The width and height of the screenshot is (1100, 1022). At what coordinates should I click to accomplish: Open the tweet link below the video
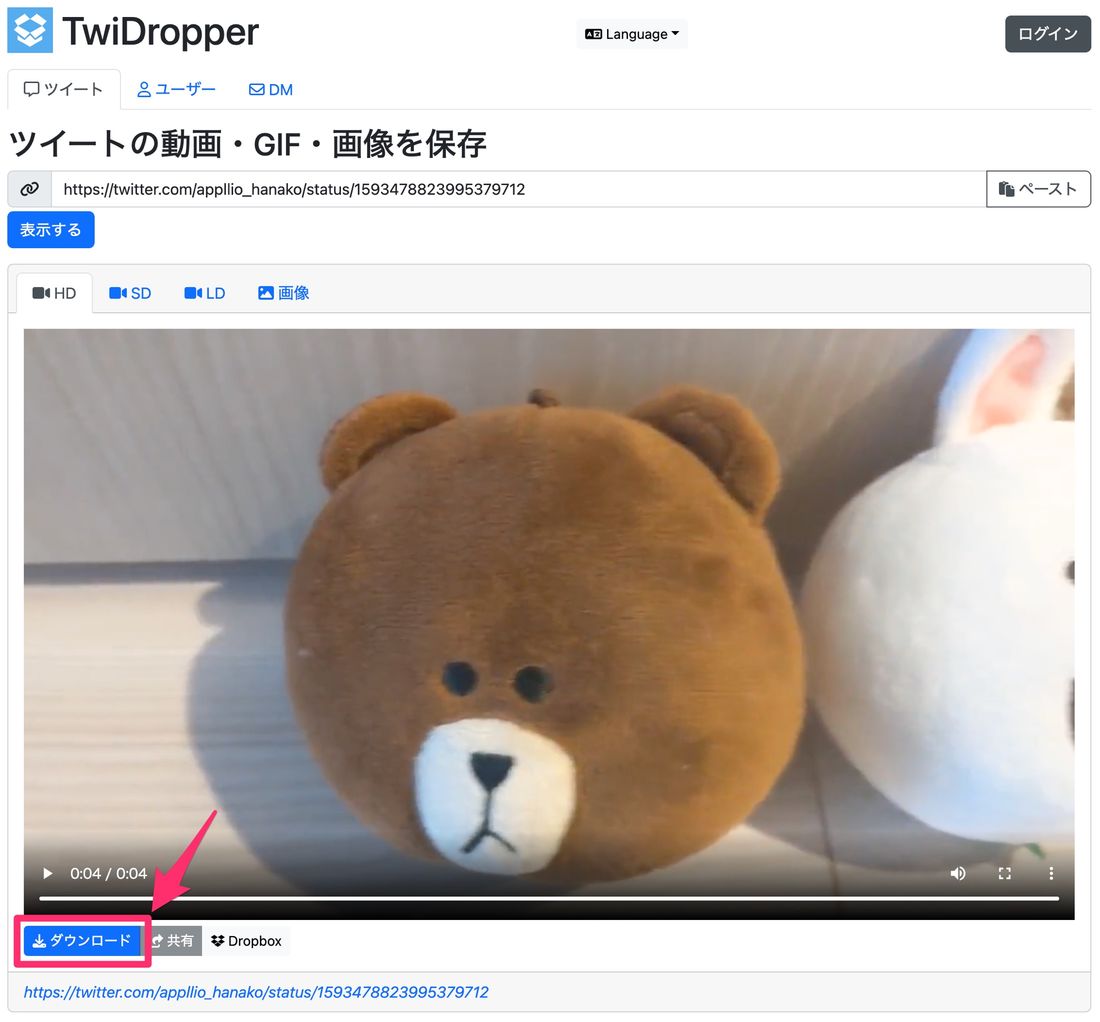pos(256,992)
